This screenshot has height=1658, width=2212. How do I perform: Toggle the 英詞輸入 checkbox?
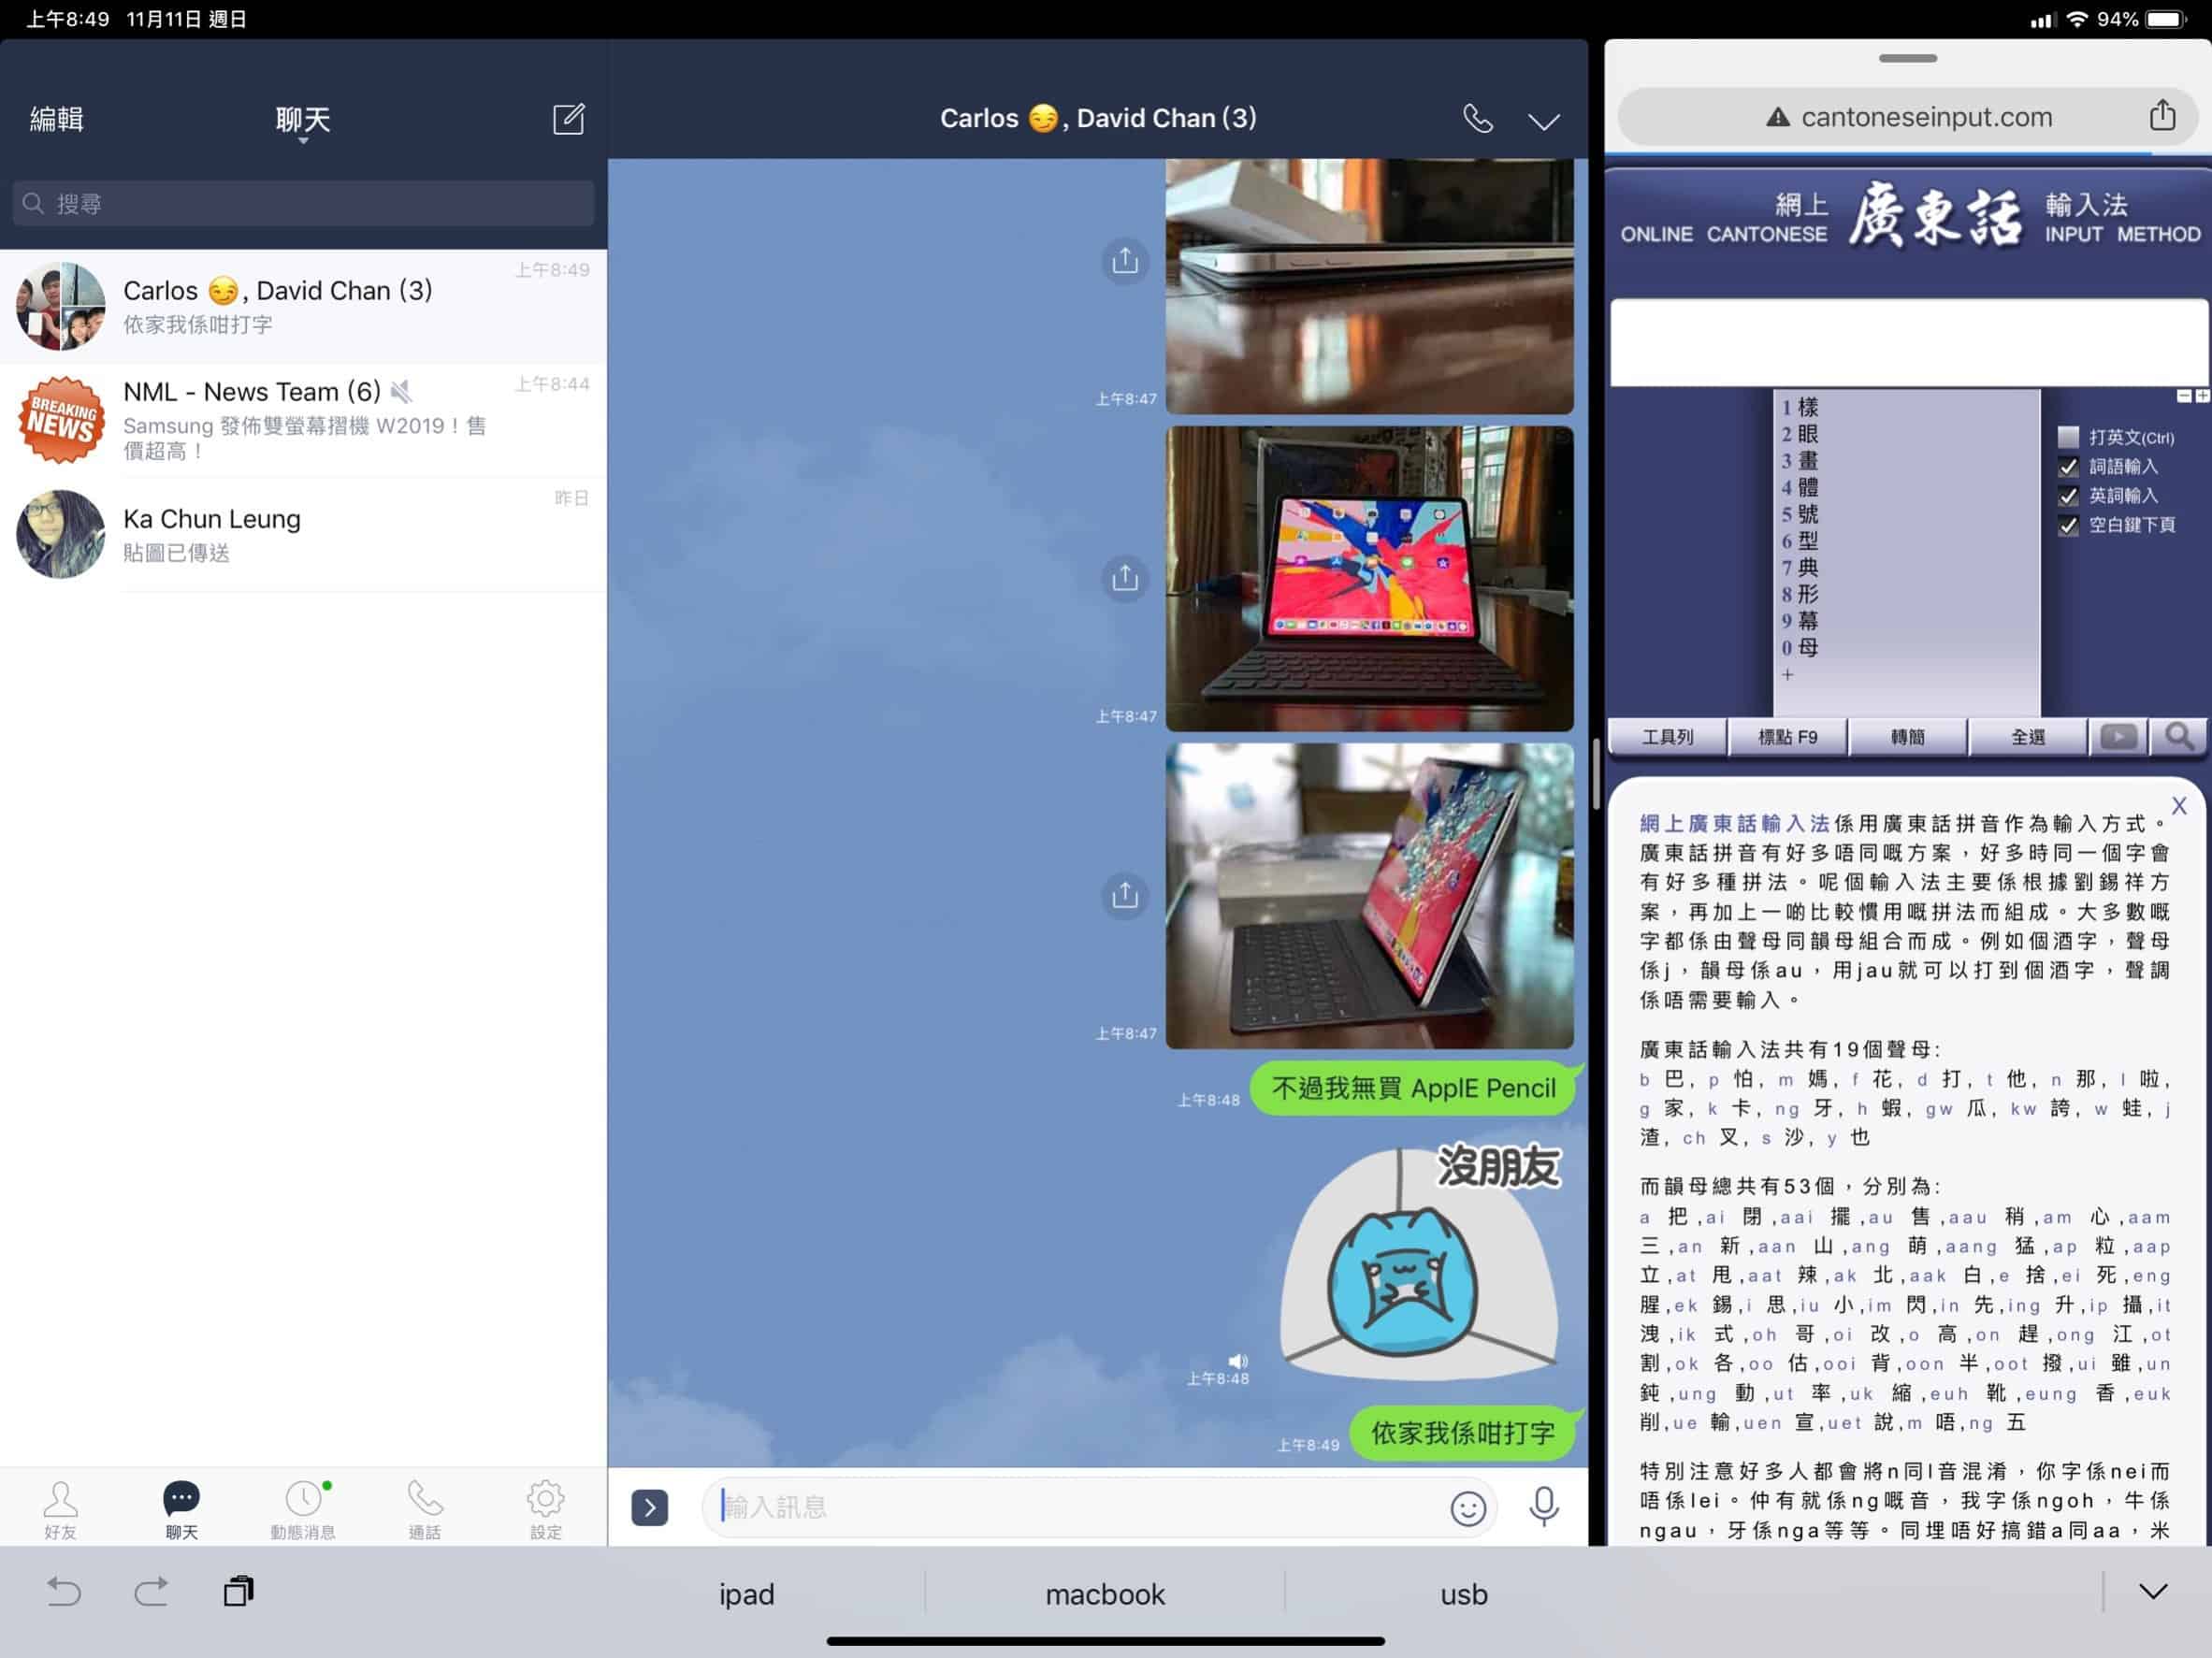(2068, 495)
